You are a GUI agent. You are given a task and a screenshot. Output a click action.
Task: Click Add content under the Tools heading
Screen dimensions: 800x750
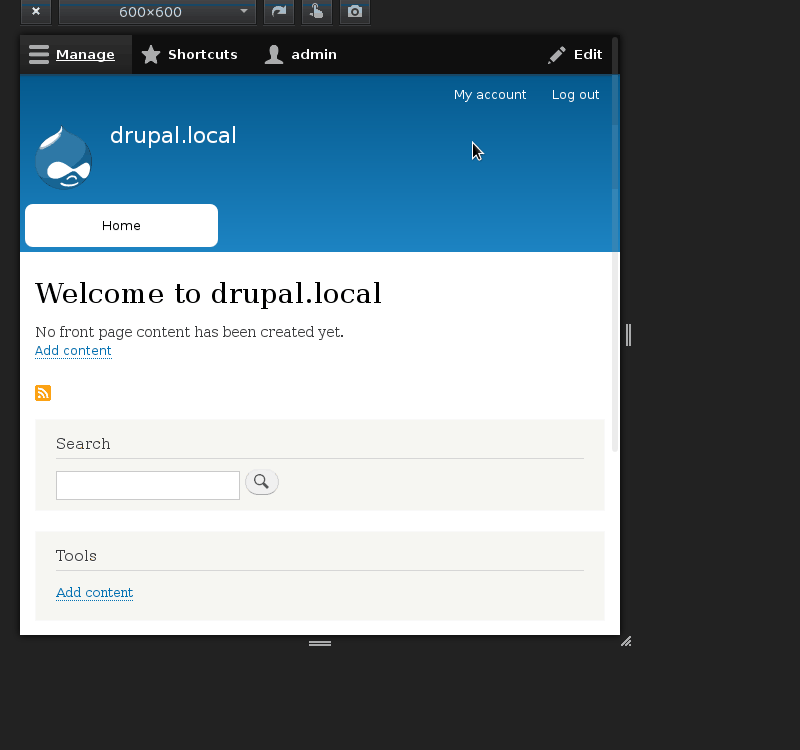pyautogui.click(x=94, y=592)
